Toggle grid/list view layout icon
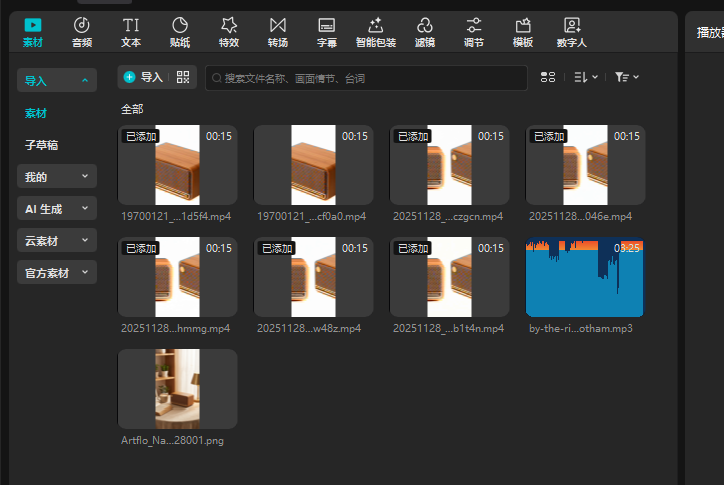This screenshot has height=485, width=724. pos(547,77)
